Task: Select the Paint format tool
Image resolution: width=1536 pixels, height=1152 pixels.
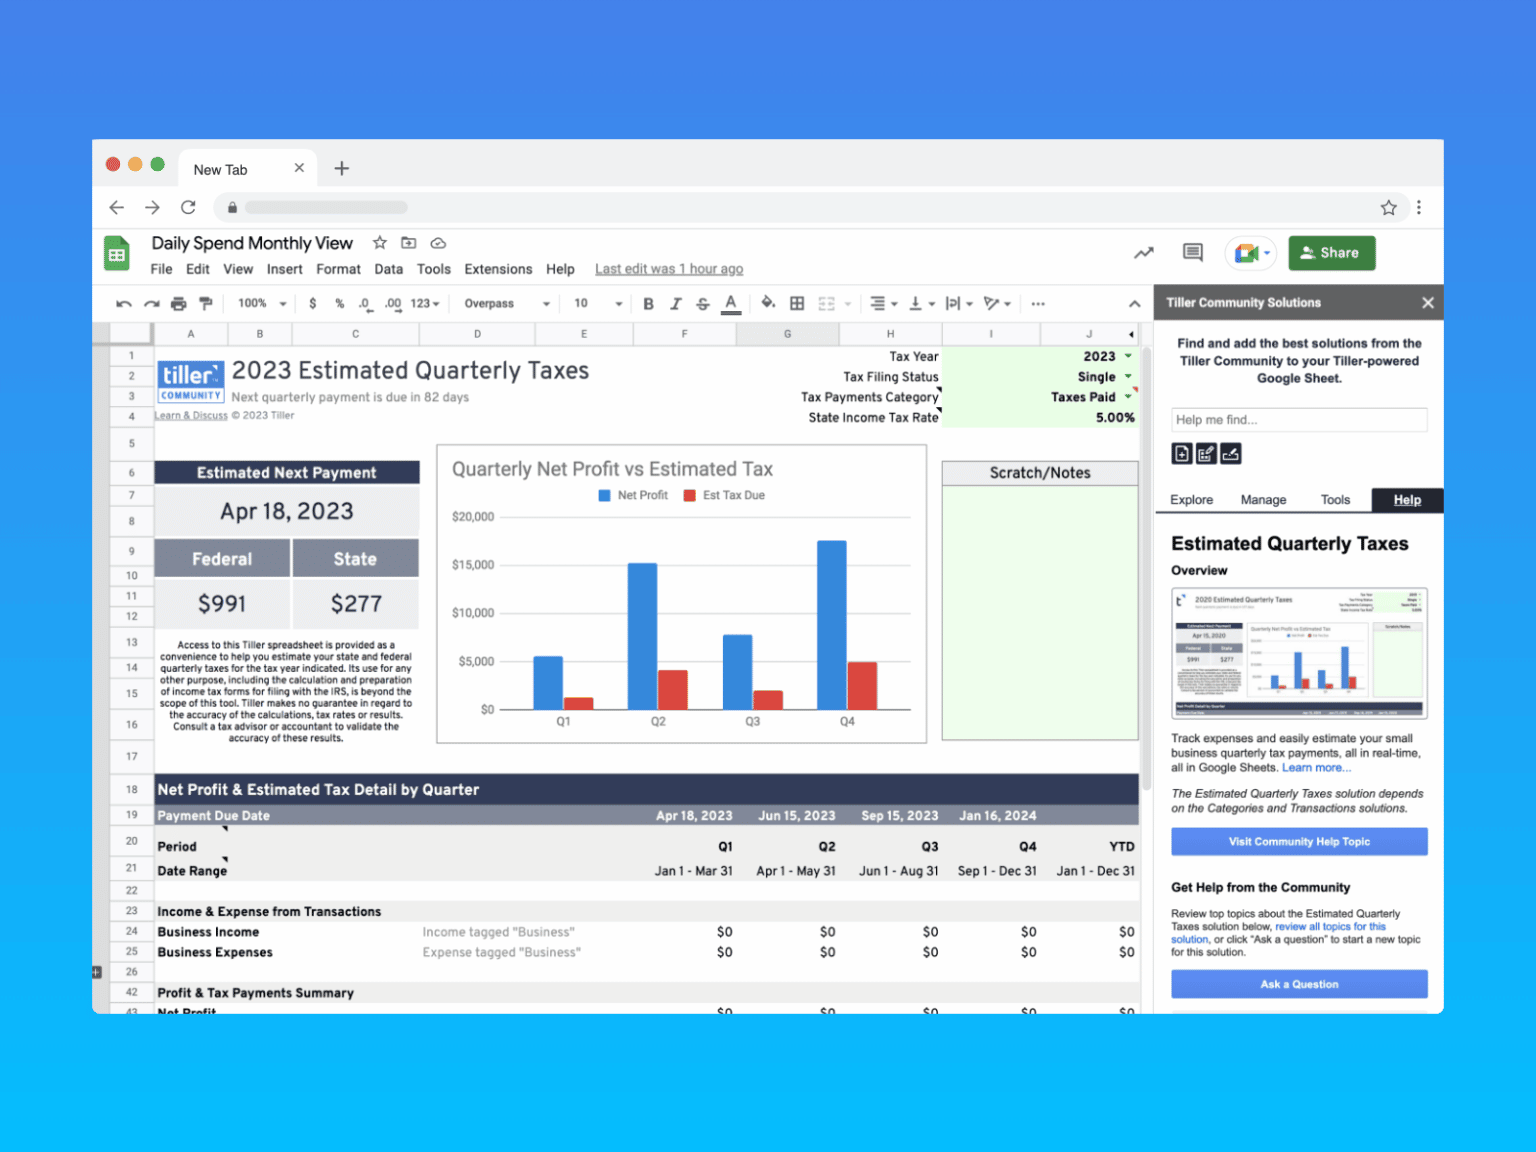Action: coord(206,303)
